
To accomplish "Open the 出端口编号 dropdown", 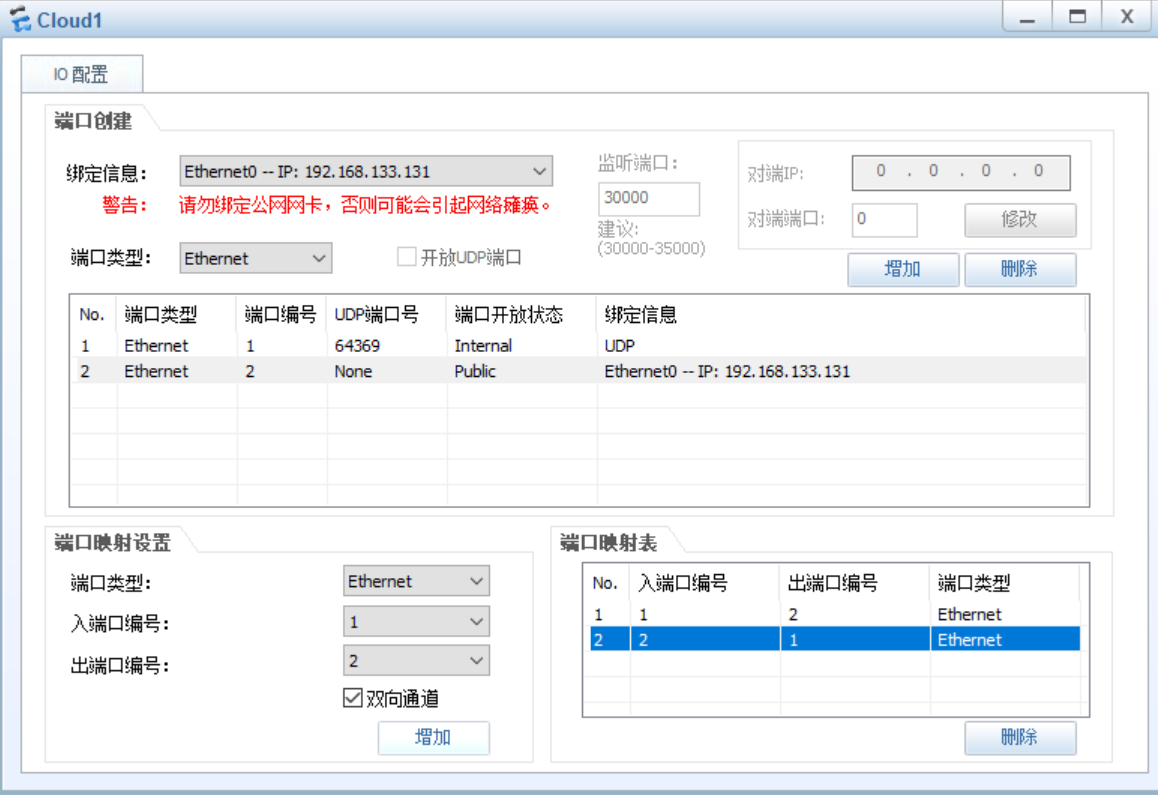I will click(x=476, y=661).
